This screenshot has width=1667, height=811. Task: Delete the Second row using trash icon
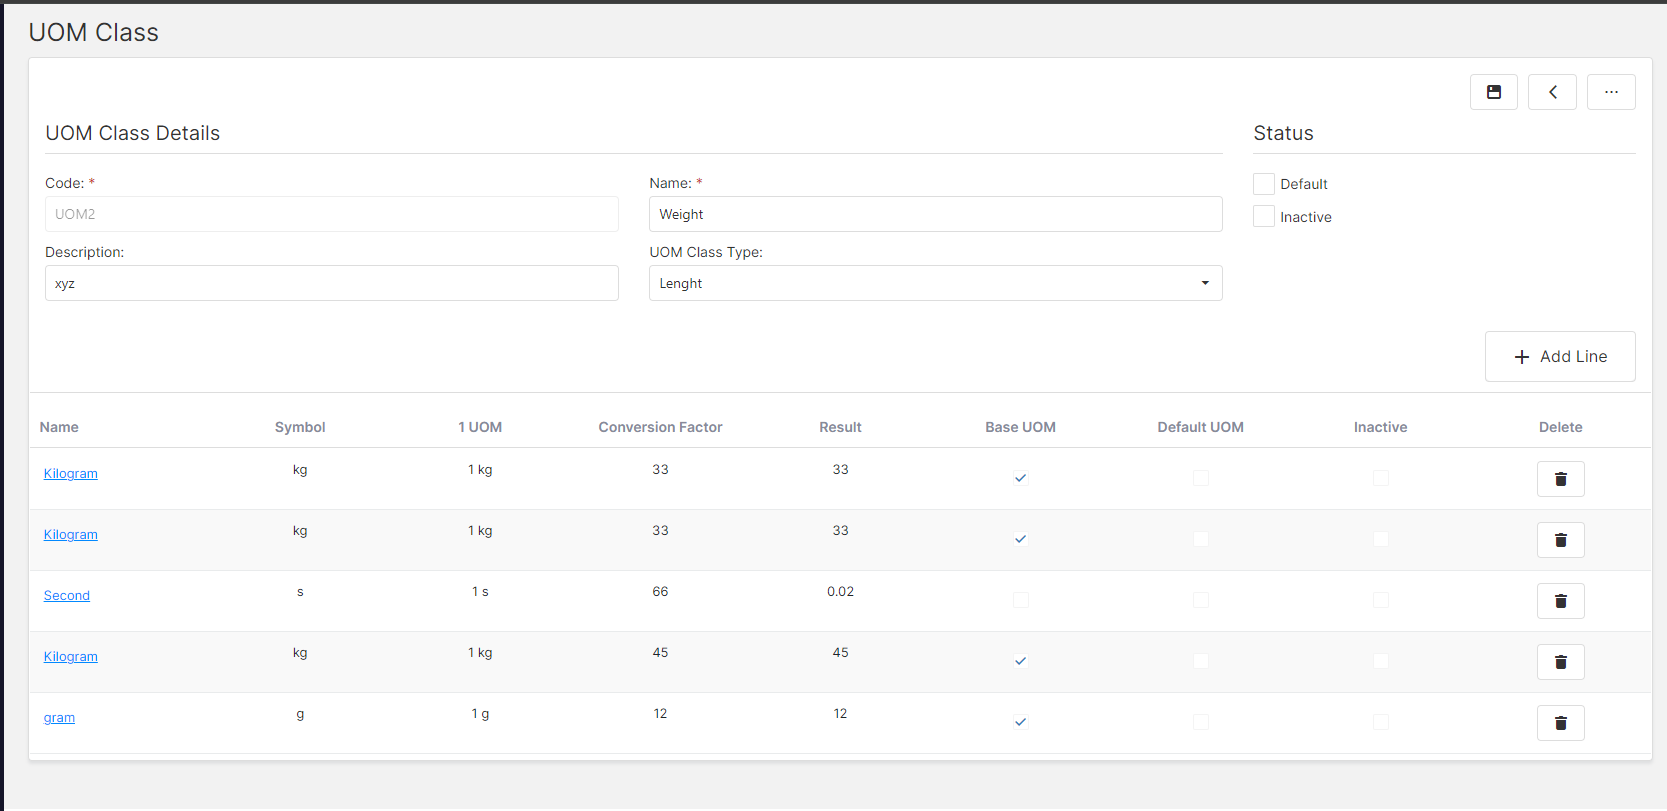click(x=1560, y=601)
